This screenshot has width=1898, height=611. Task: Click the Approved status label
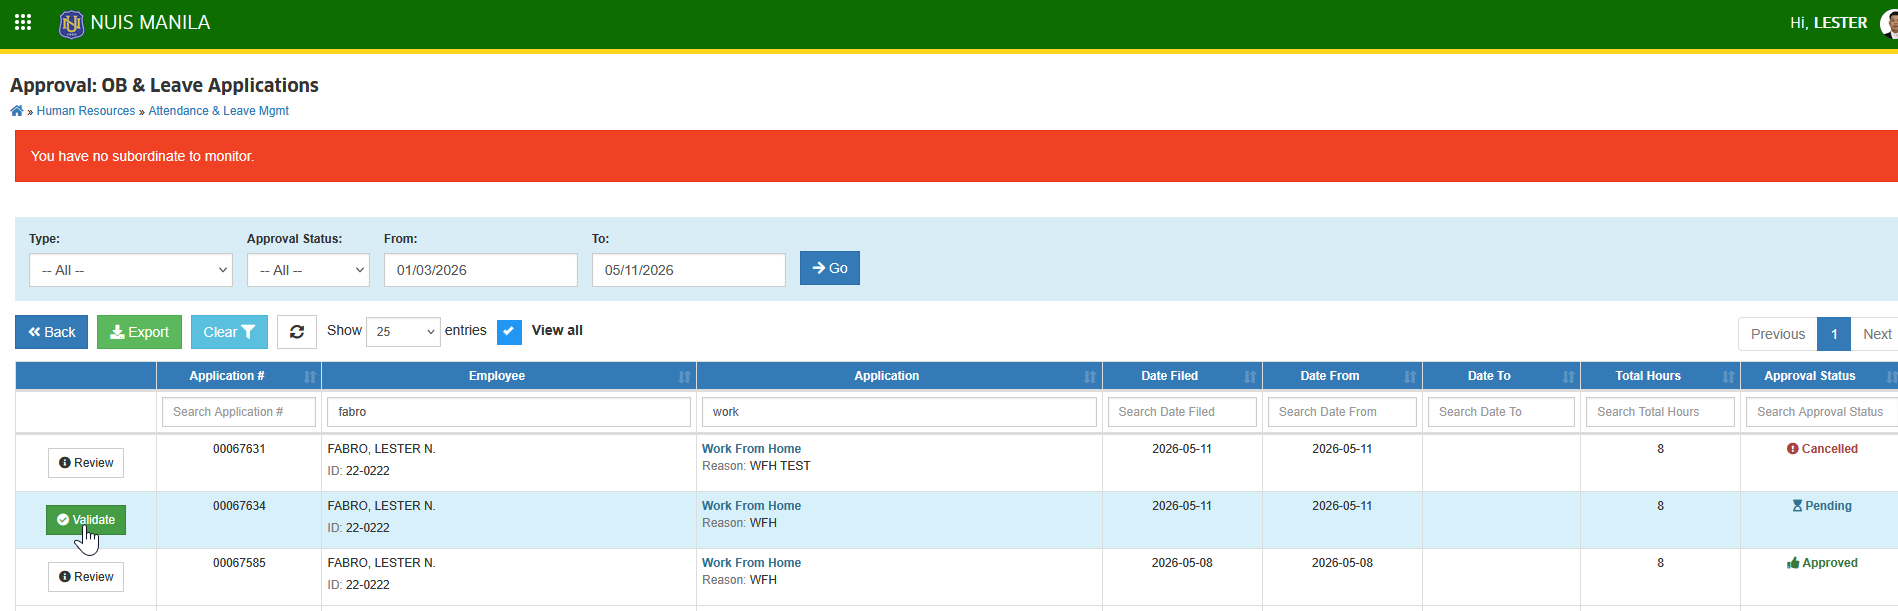(x=1822, y=563)
